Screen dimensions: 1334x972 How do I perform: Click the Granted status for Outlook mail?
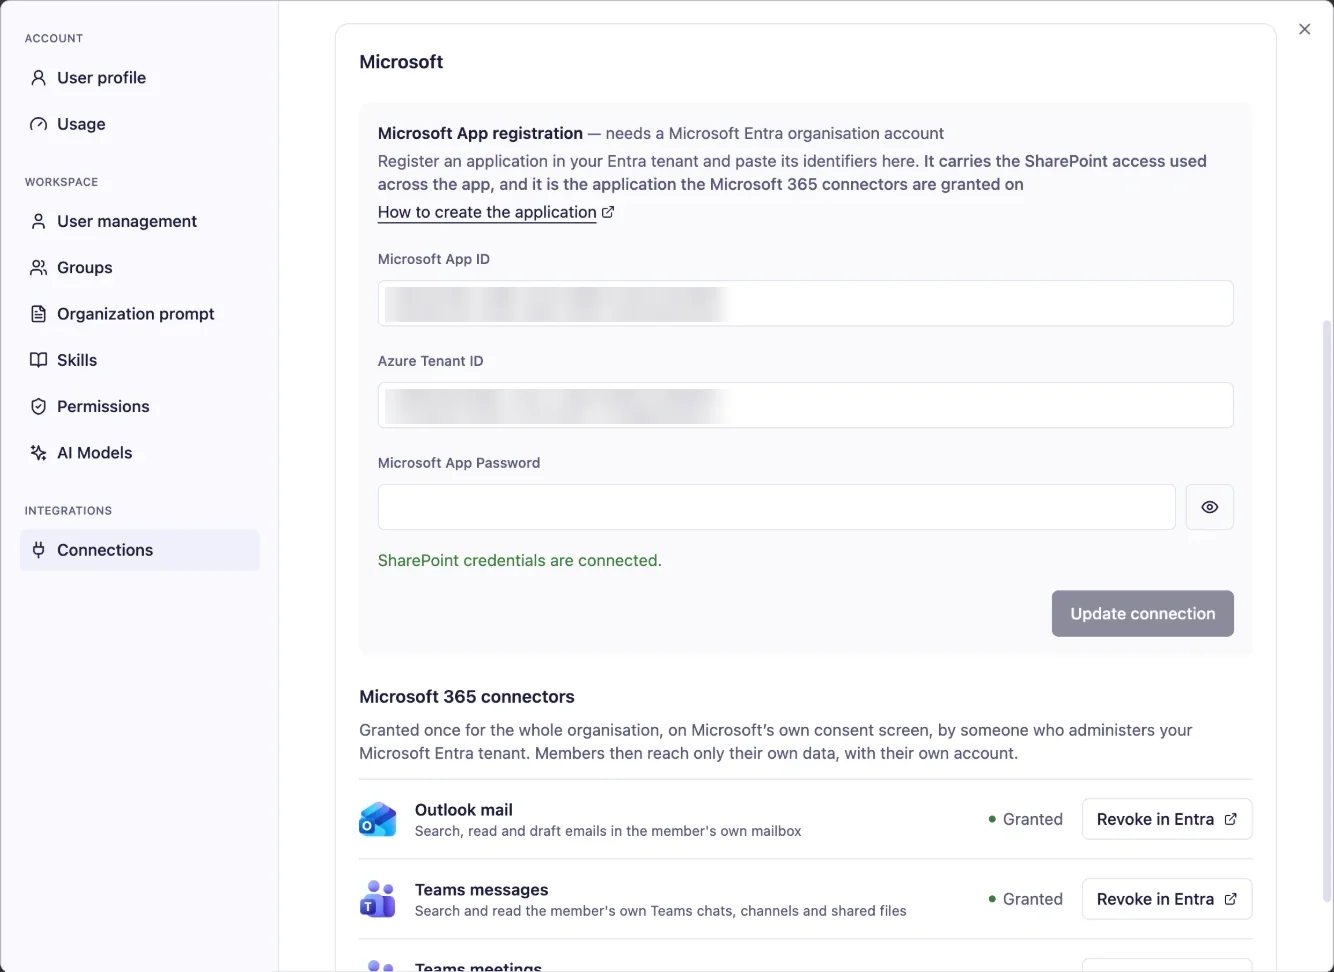(1025, 819)
